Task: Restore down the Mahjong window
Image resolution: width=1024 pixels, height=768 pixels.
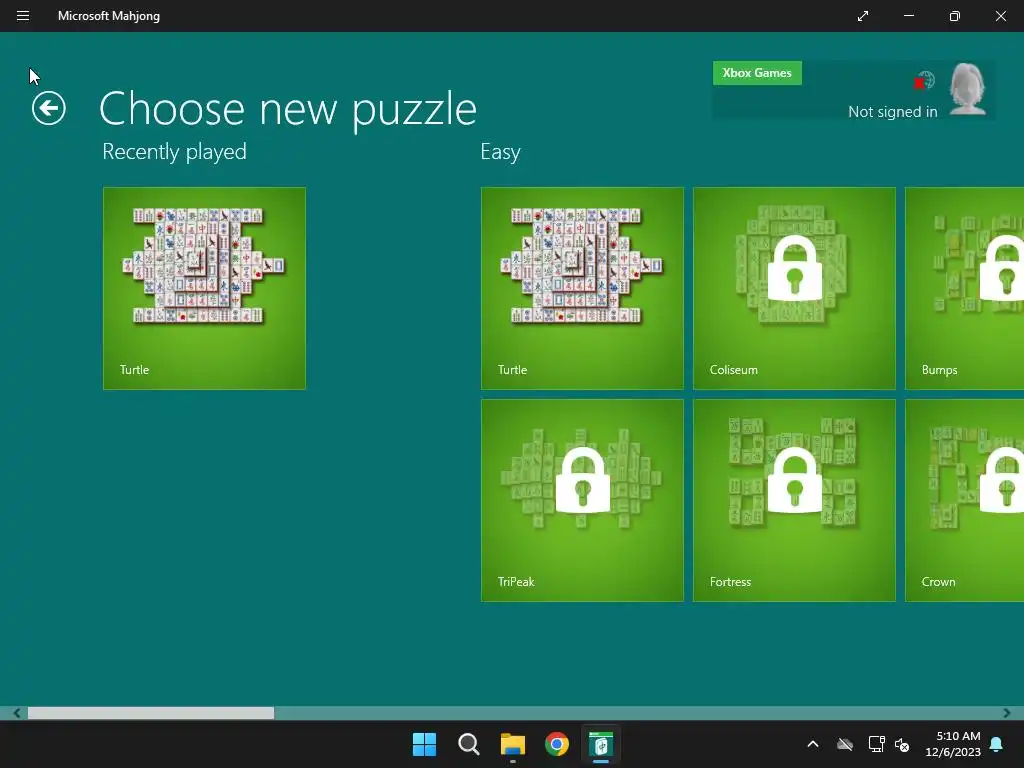Action: point(954,16)
